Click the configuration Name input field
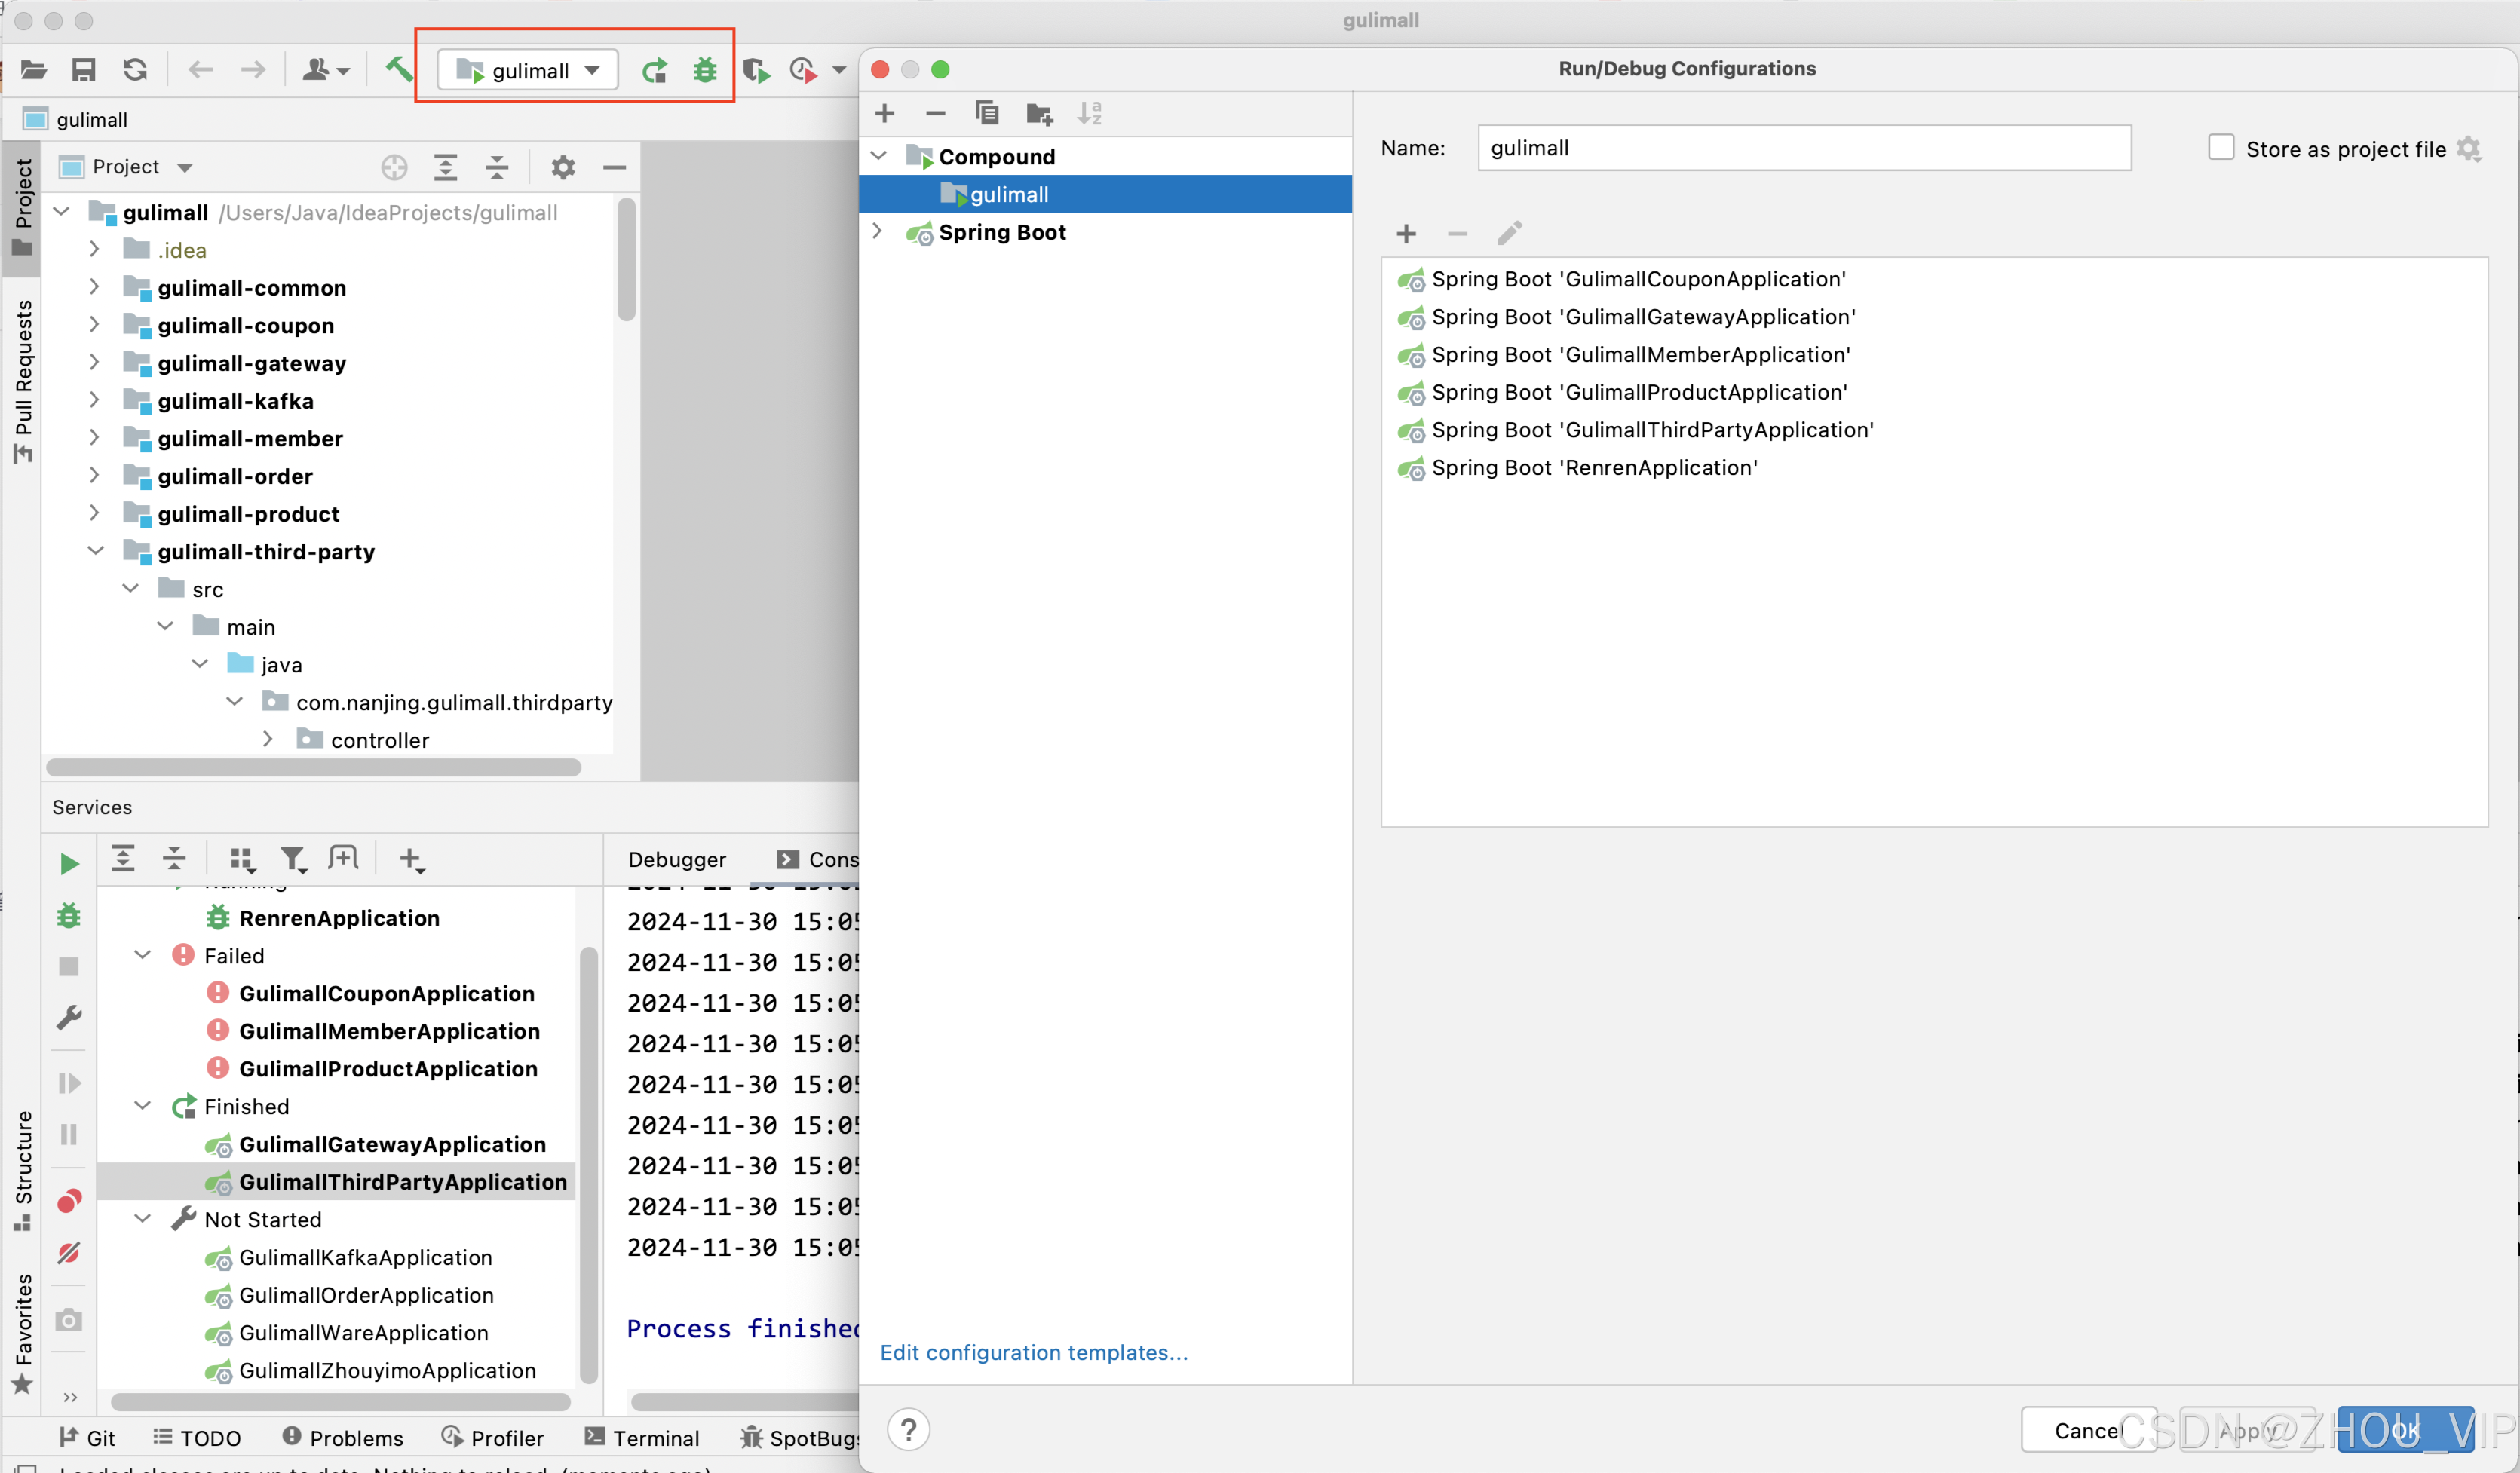This screenshot has width=2520, height=1473. (1803, 148)
